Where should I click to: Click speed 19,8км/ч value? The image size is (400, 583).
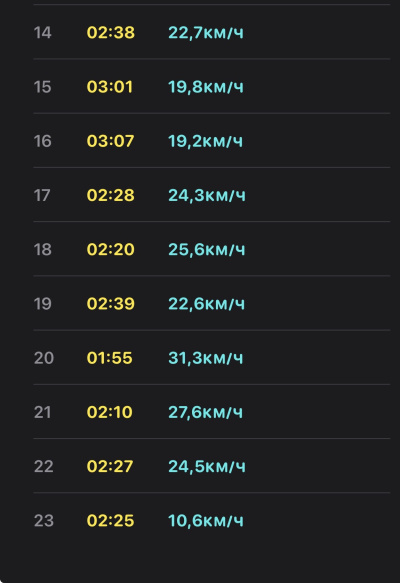point(206,87)
